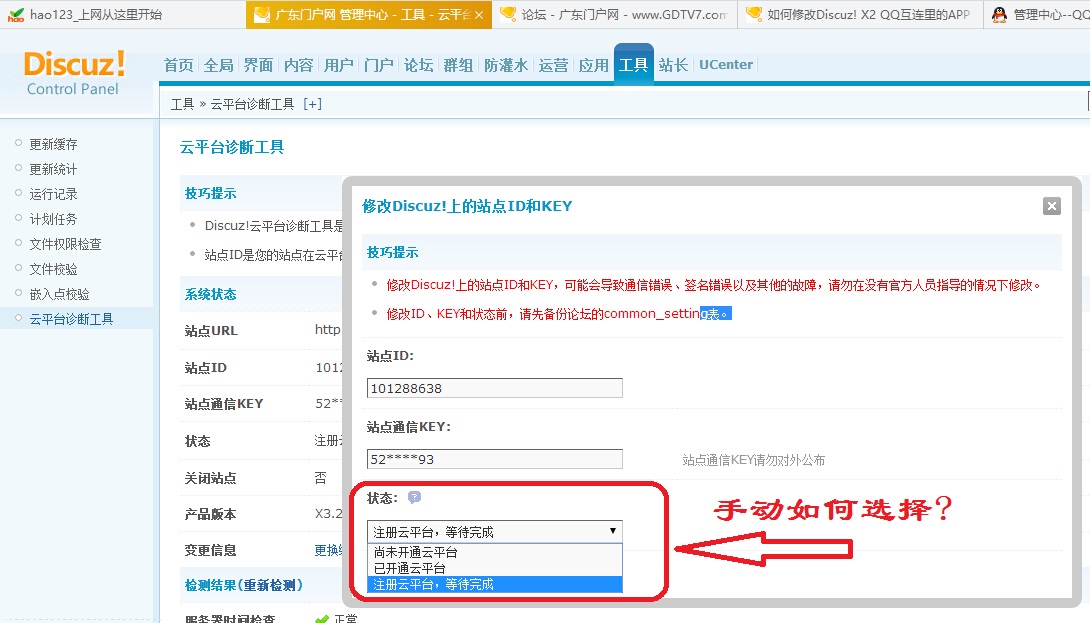
Task: Open the 全局 menu
Action: click(219, 65)
